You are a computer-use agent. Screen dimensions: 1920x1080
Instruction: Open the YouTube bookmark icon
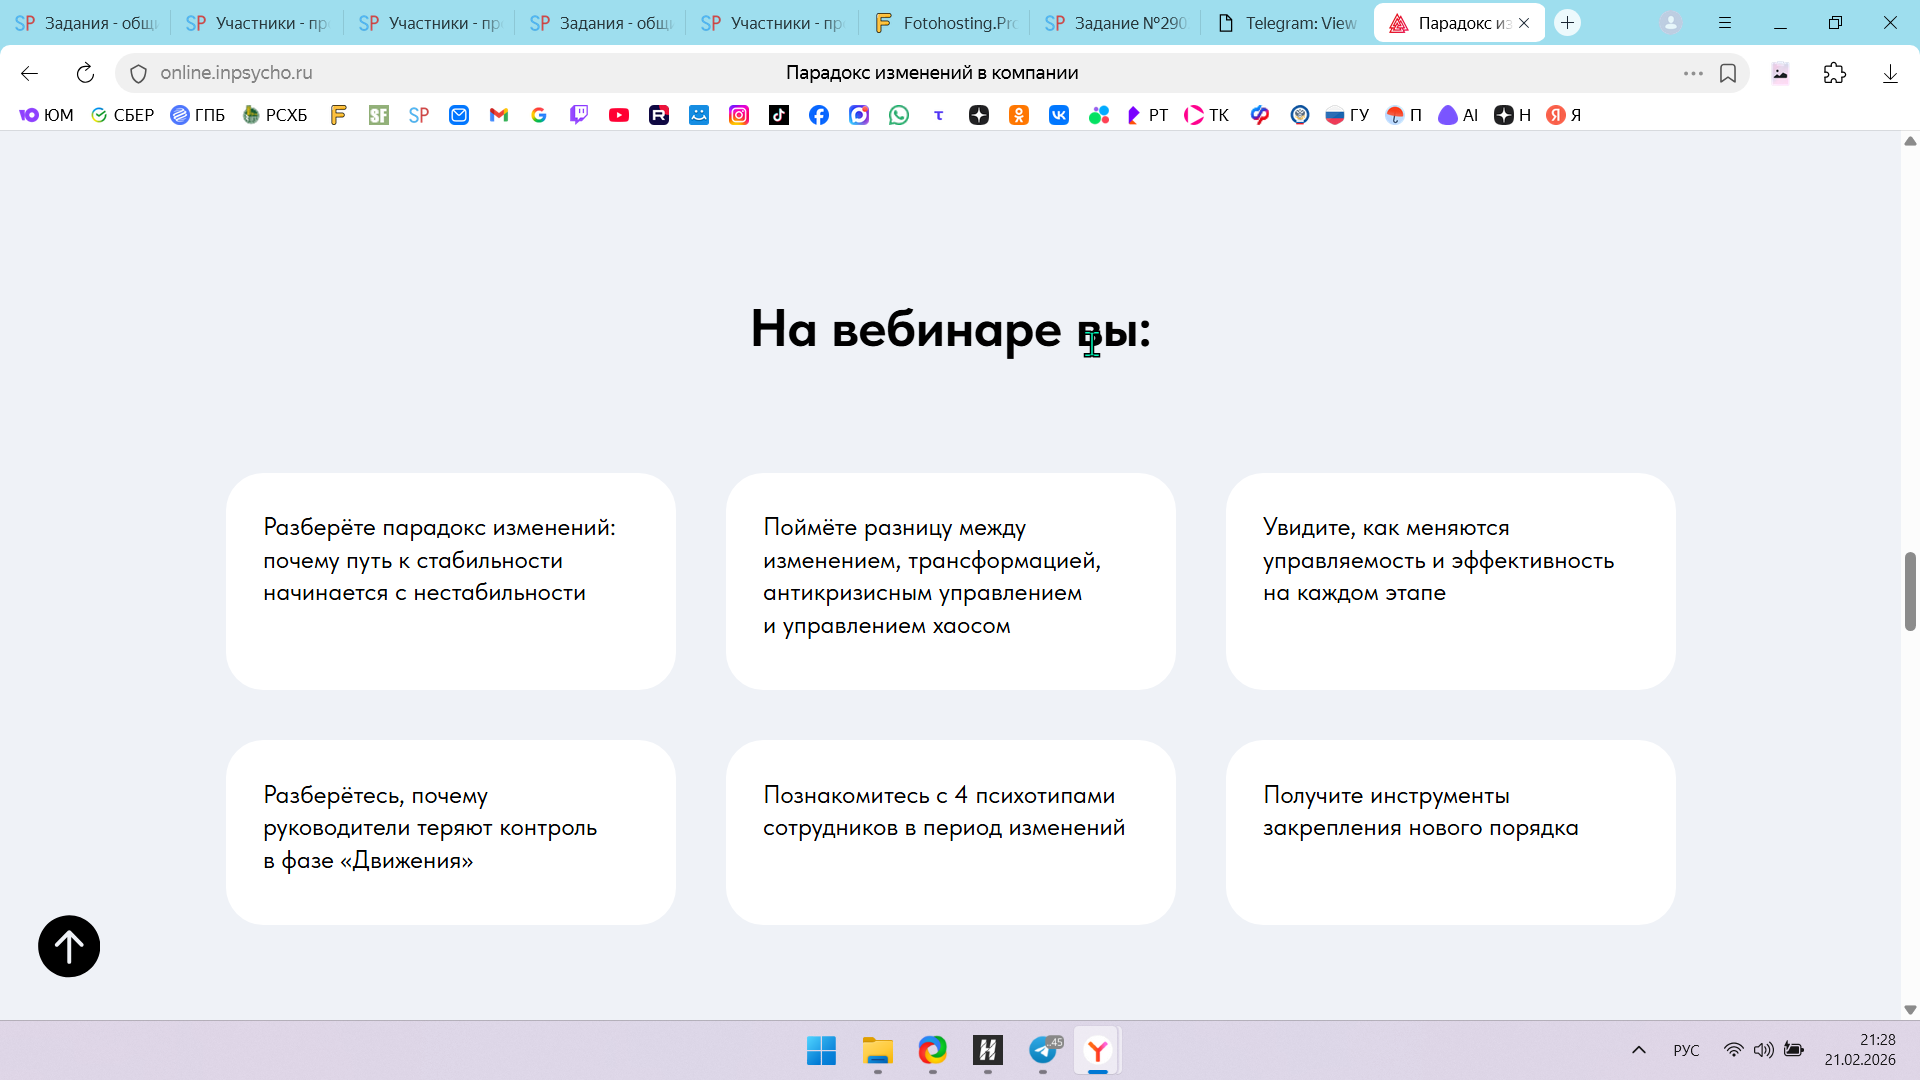coord(619,115)
